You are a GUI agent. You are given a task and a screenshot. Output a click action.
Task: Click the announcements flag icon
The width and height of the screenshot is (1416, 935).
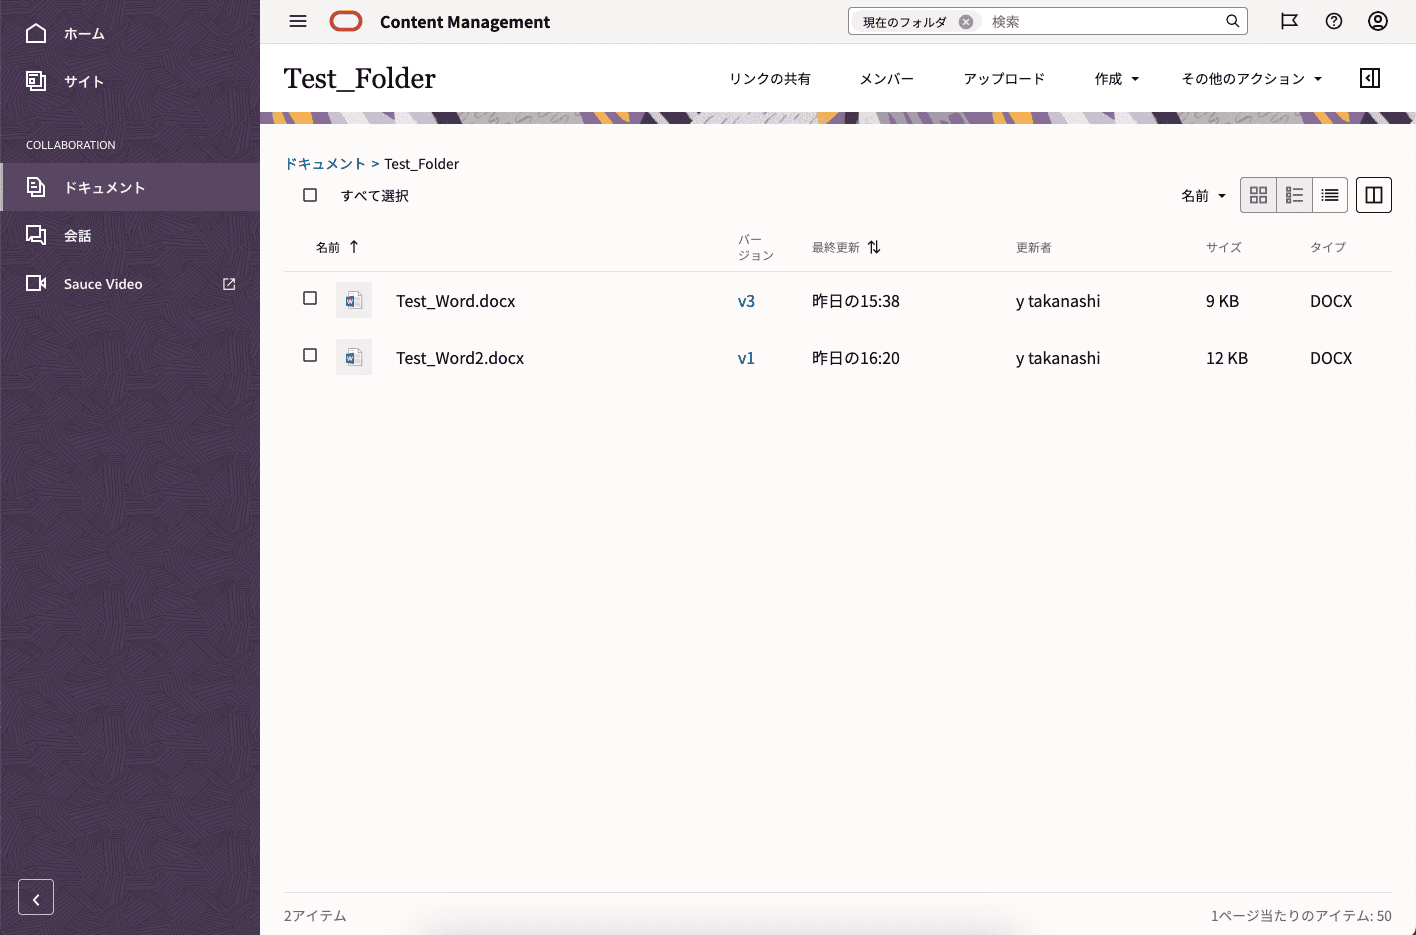tap(1289, 21)
